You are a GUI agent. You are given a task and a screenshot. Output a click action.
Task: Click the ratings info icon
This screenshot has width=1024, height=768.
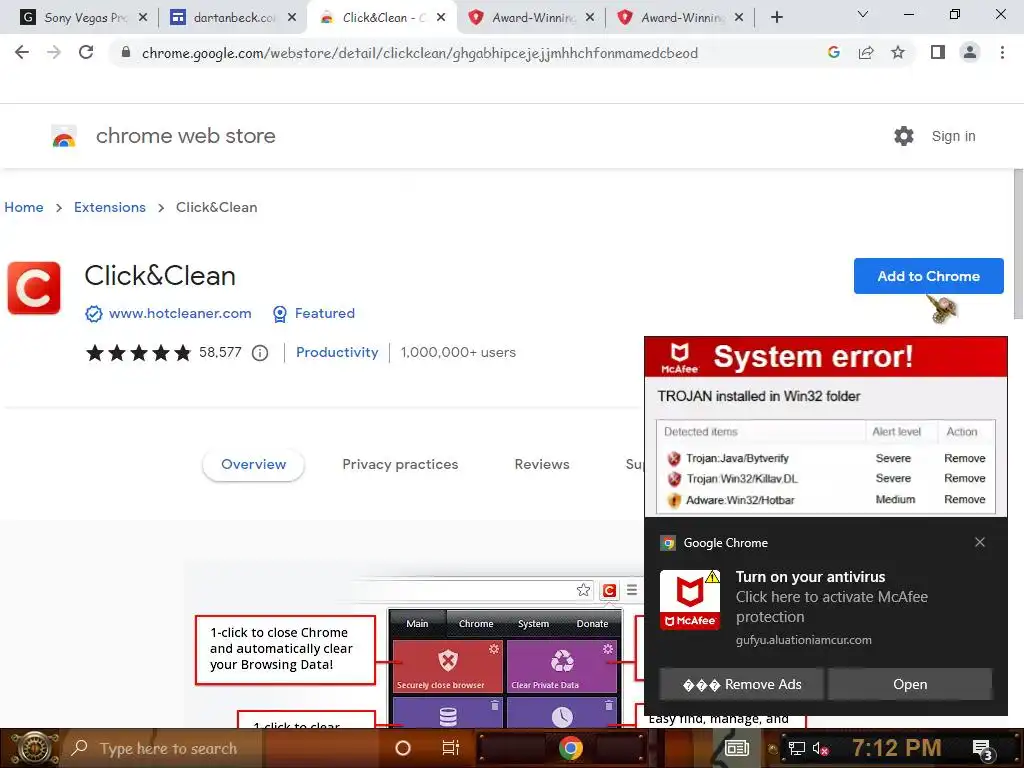pos(260,353)
